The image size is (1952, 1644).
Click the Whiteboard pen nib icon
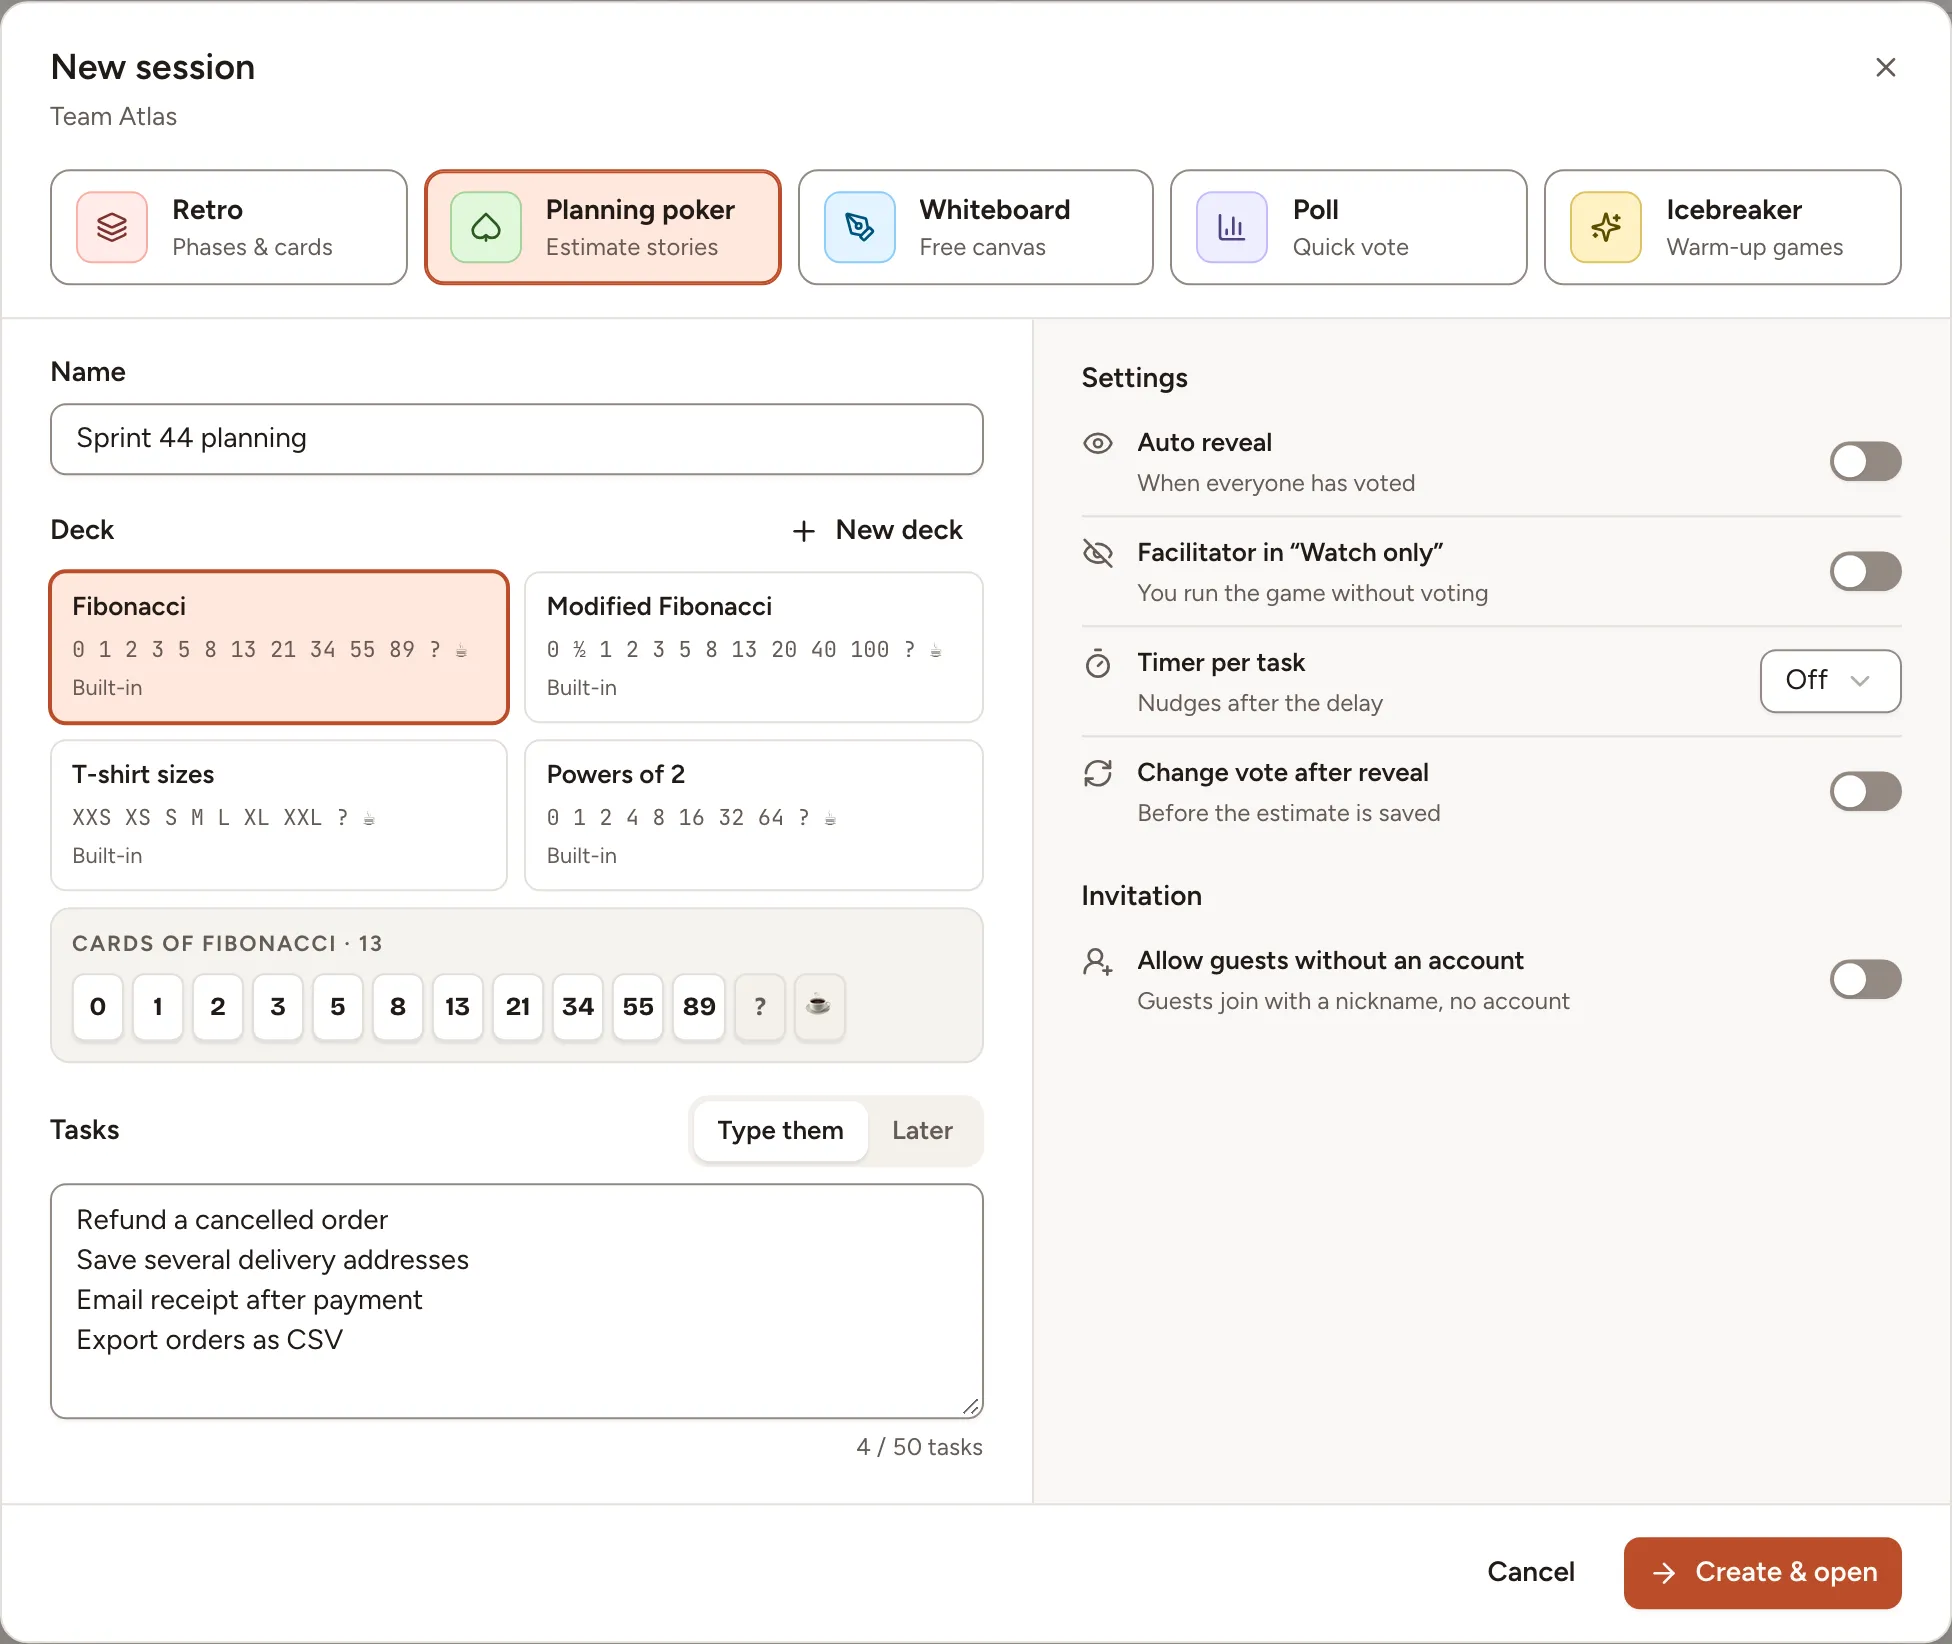tap(860, 228)
